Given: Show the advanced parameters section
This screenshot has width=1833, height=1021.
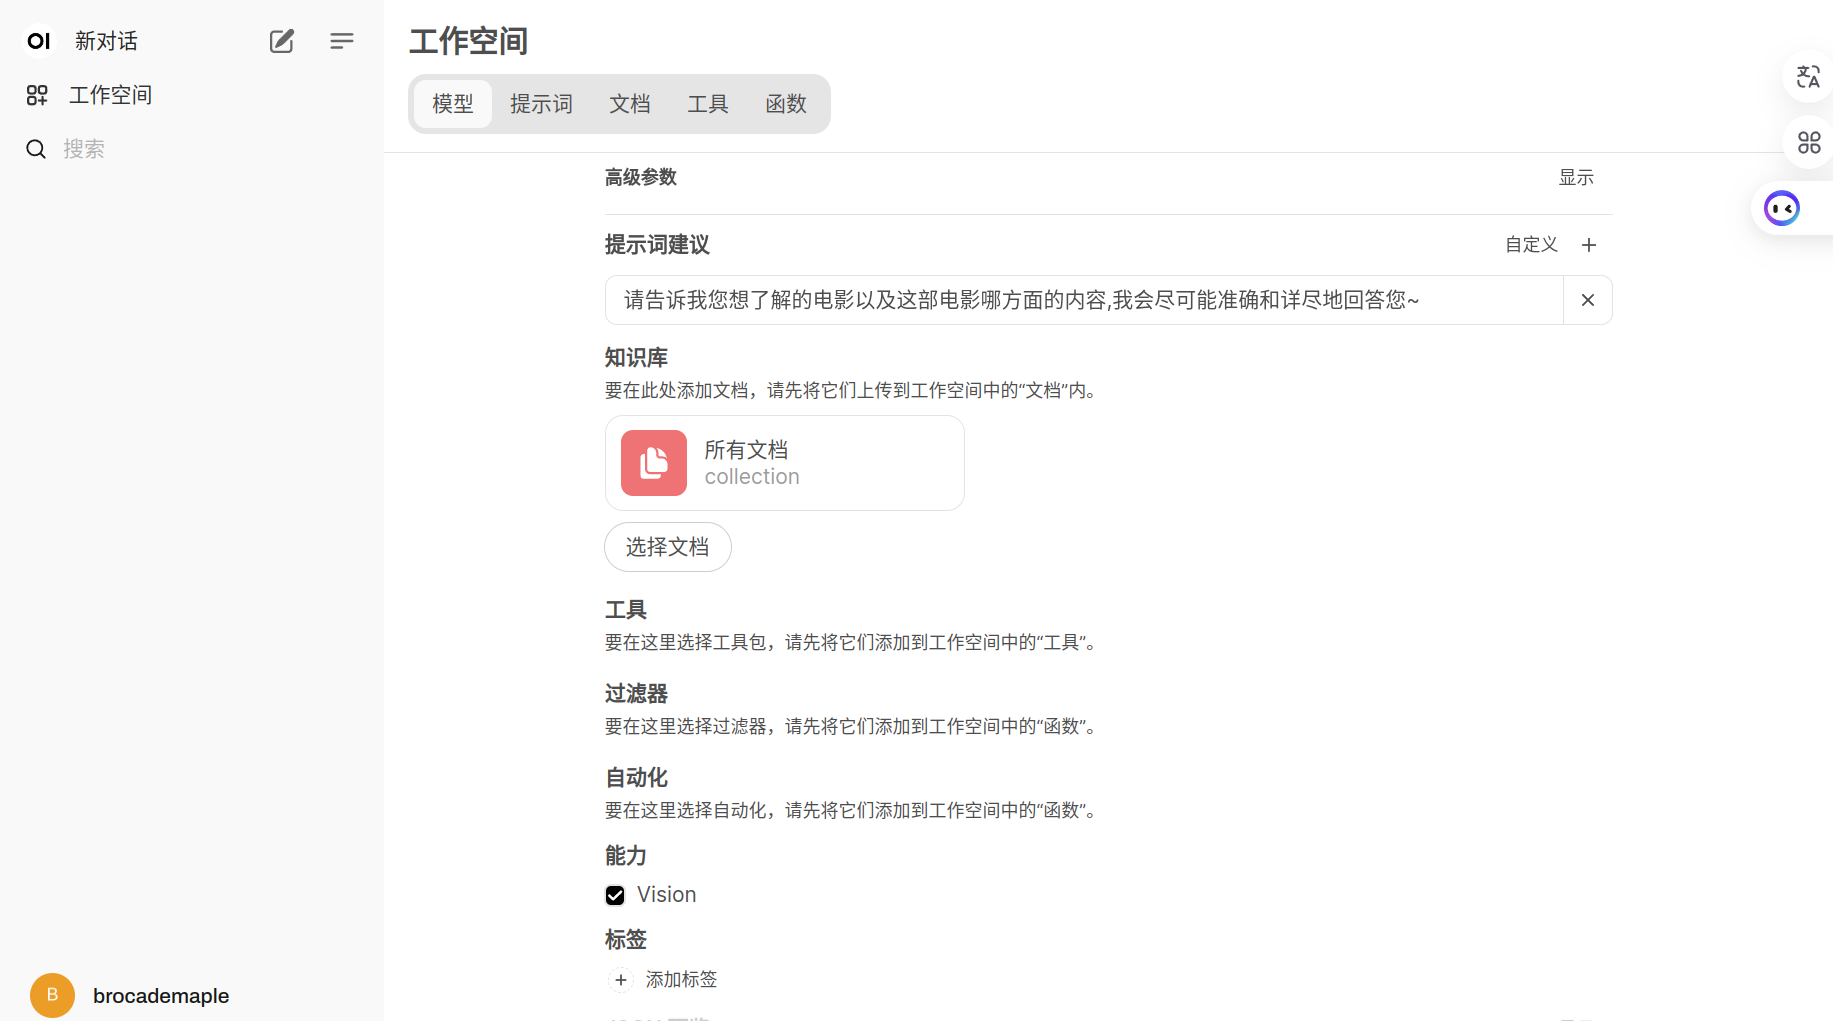Looking at the screenshot, I should pyautogui.click(x=1575, y=178).
